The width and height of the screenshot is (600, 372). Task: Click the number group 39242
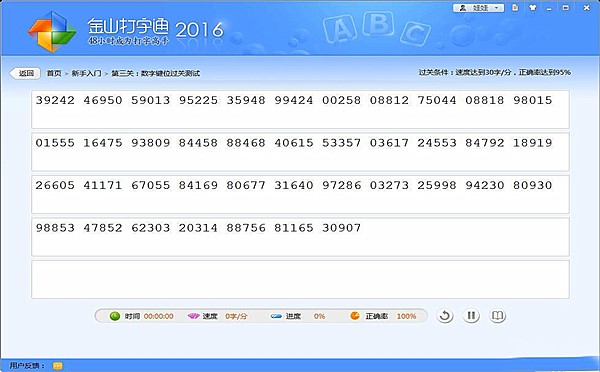click(55, 100)
